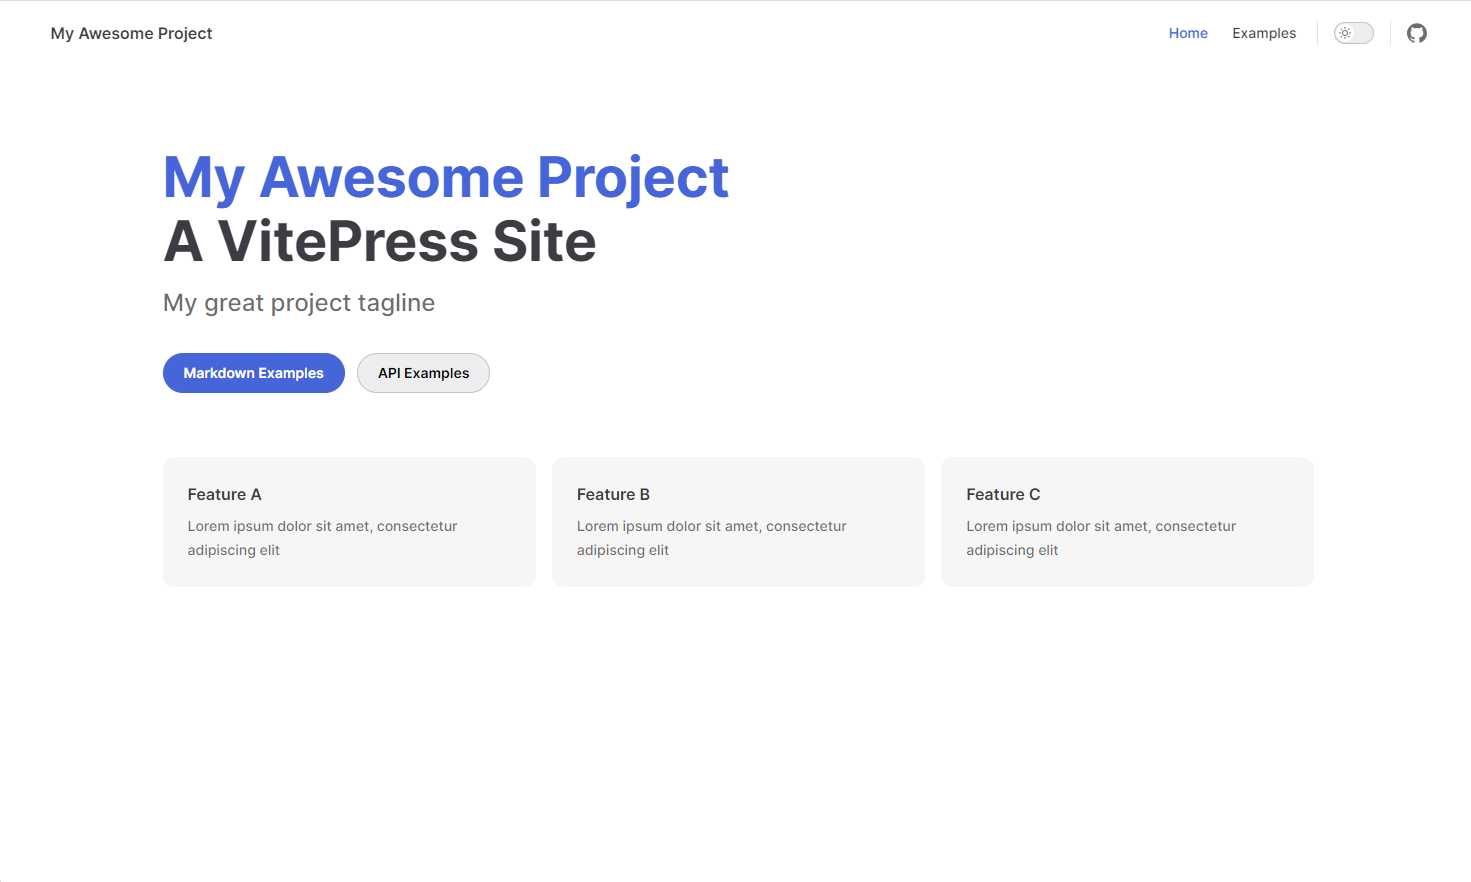Viewport: 1471px width, 882px height.
Task: Open the Examples nav link
Action: coord(1264,33)
